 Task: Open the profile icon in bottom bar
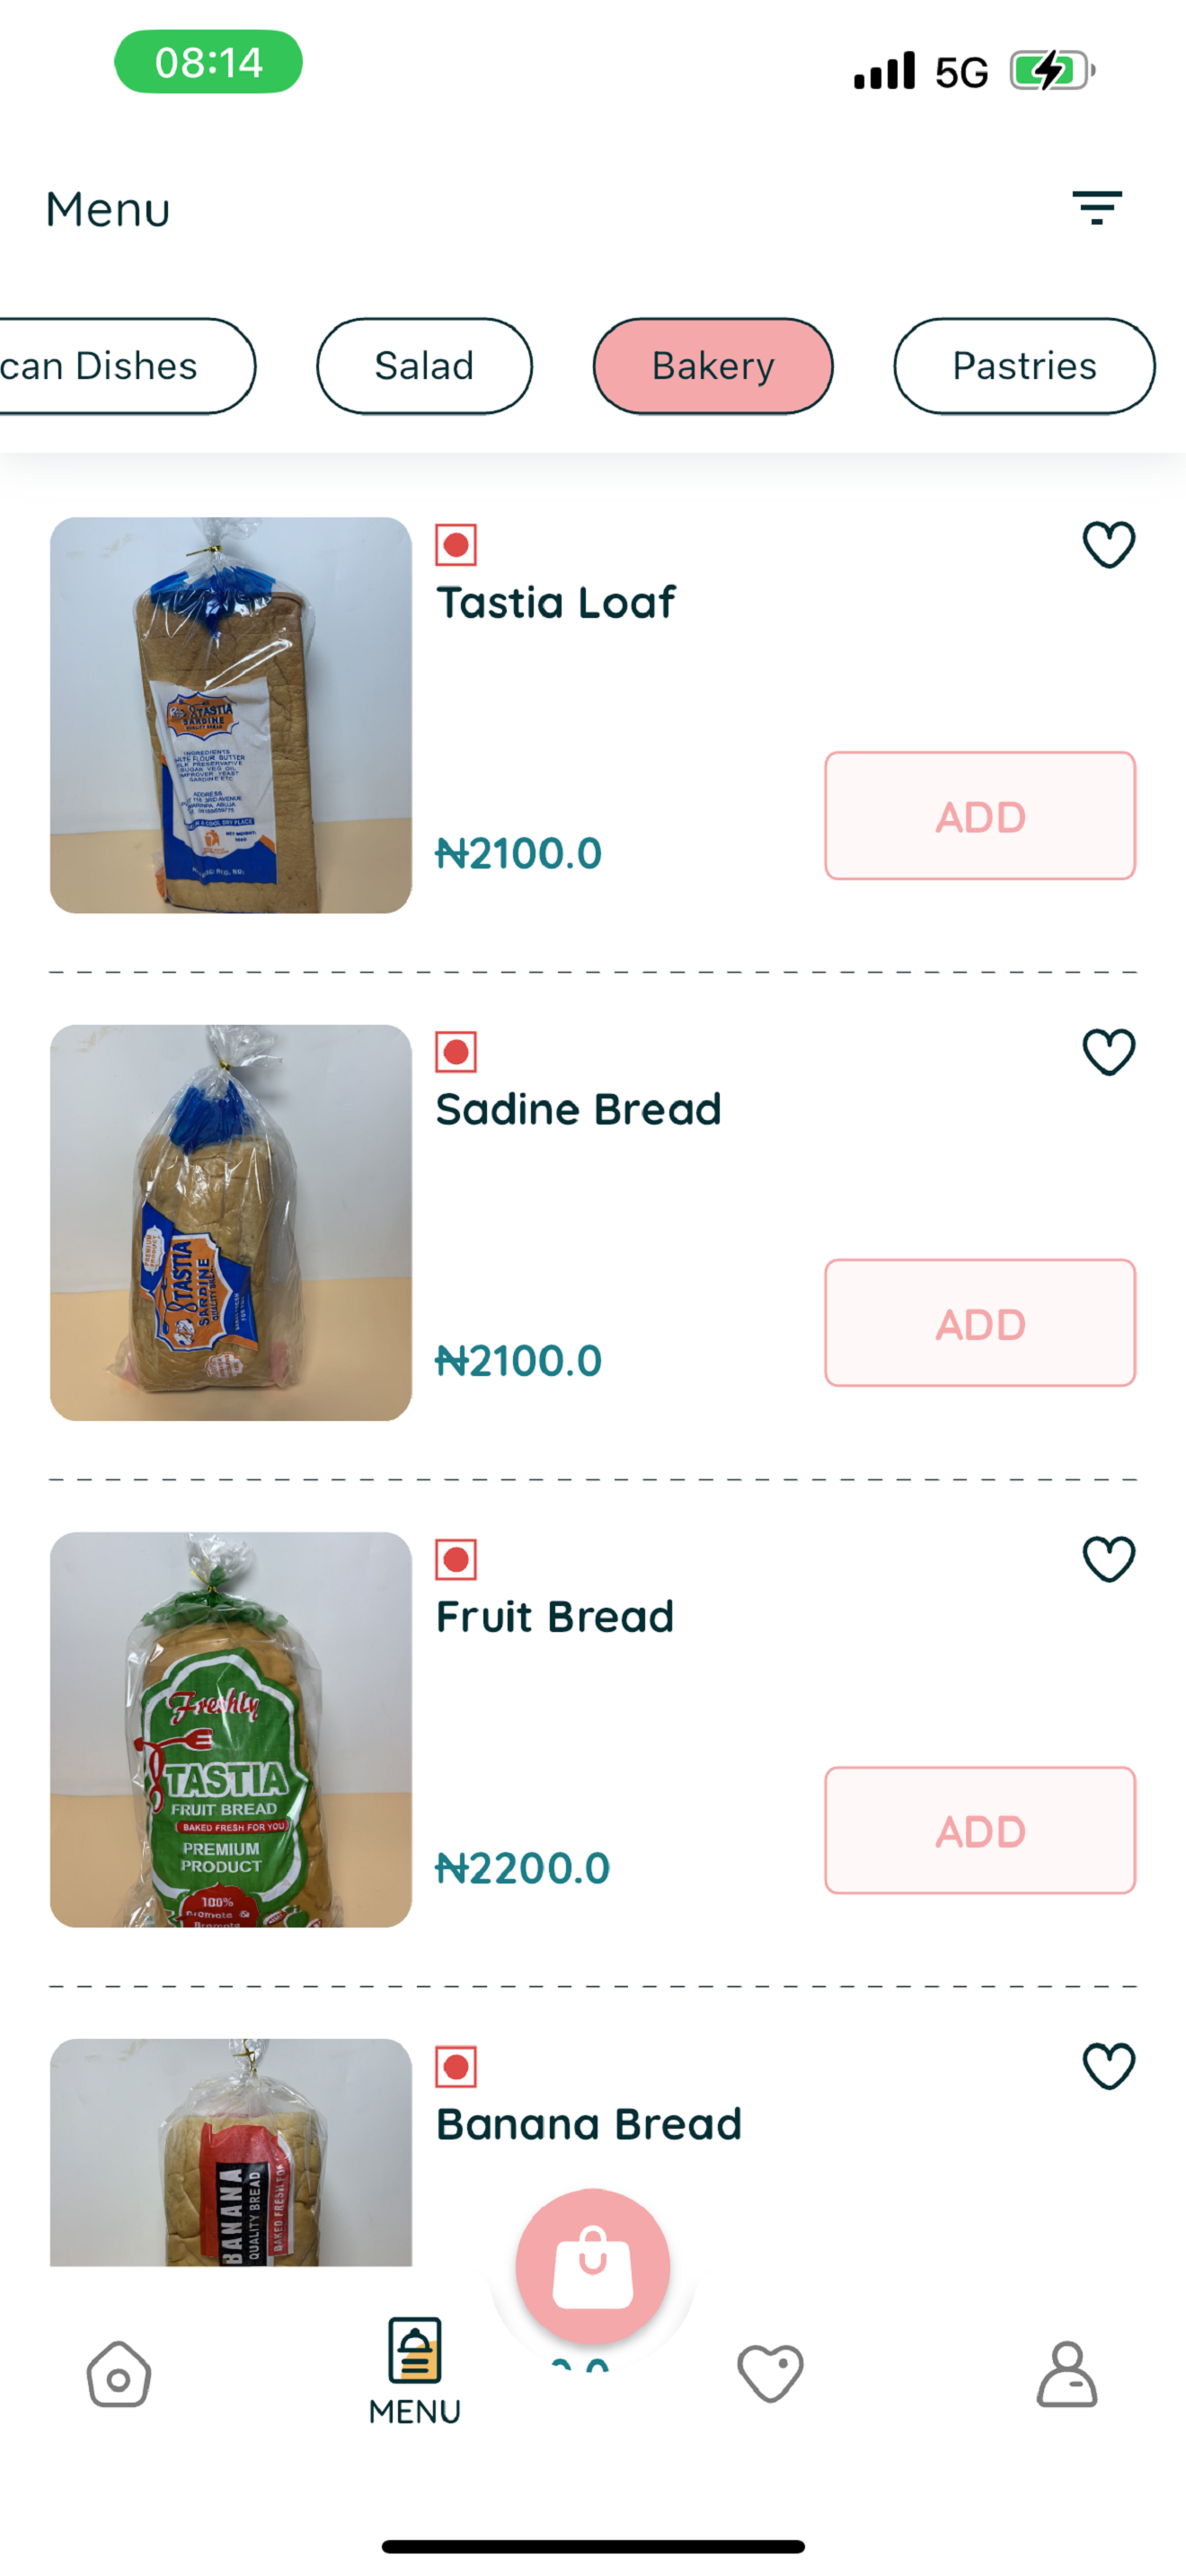click(x=1067, y=2373)
